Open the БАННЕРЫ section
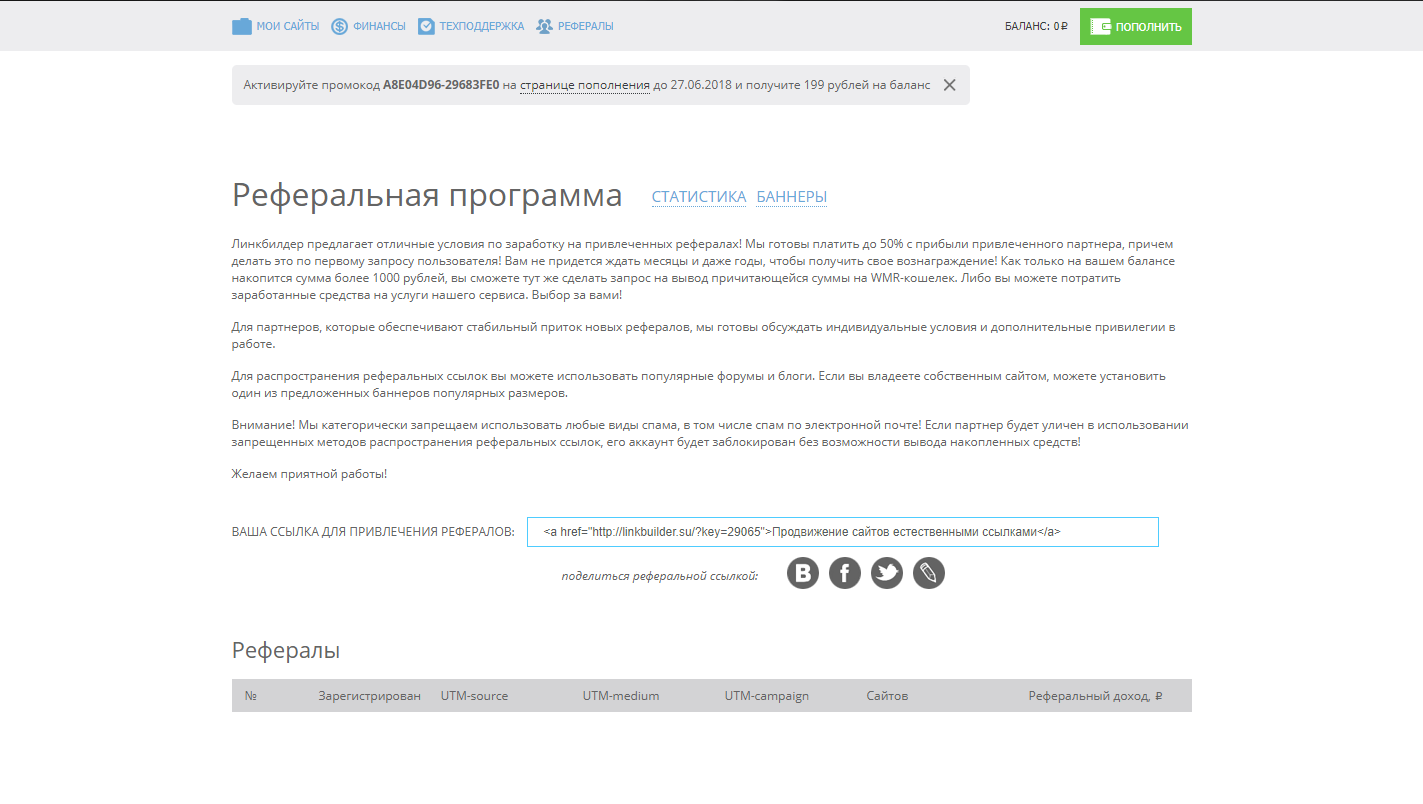1423x804 pixels. tap(791, 196)
